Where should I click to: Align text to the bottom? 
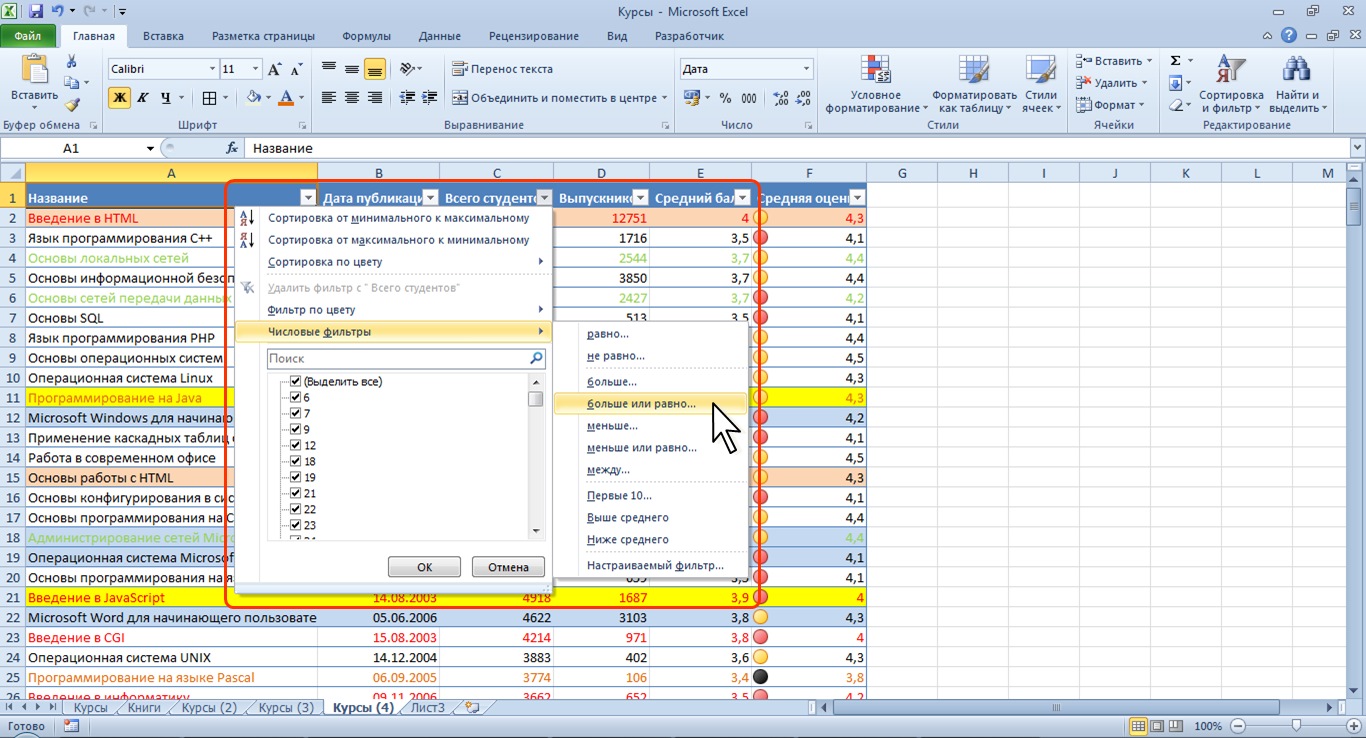(x=375, y=69)
